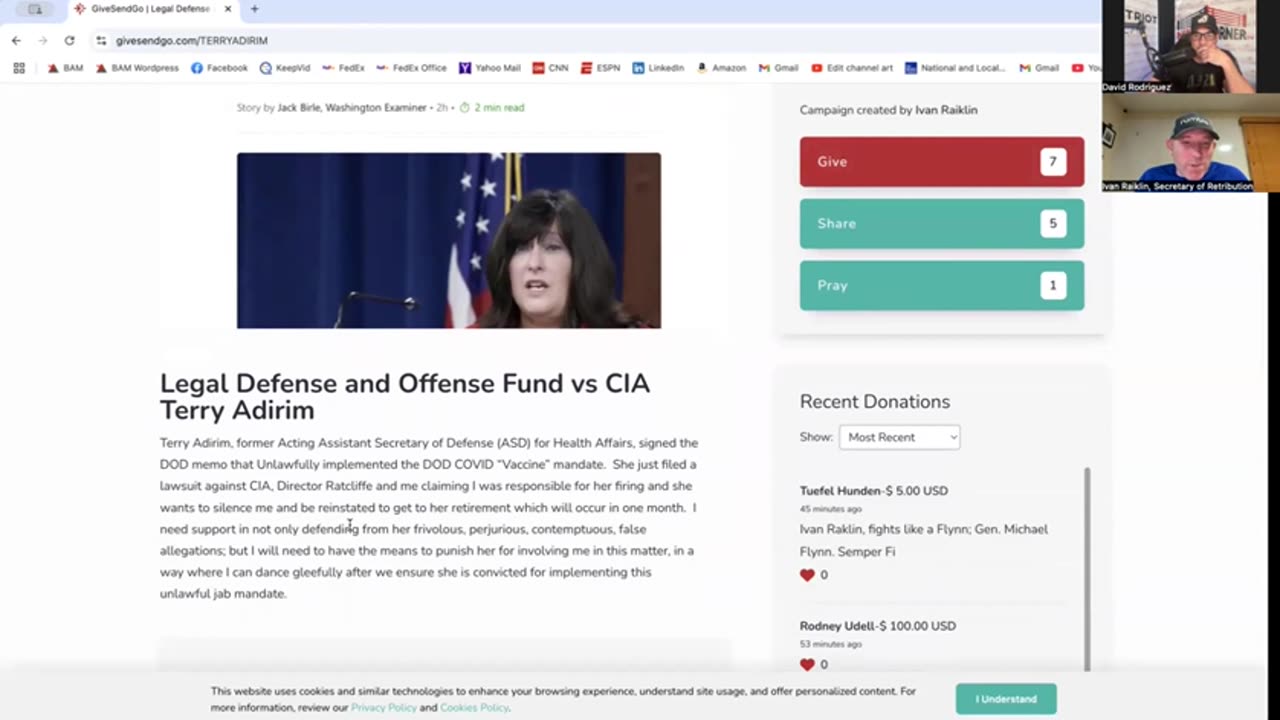Open the CNN bookmark

pos(550,68)
